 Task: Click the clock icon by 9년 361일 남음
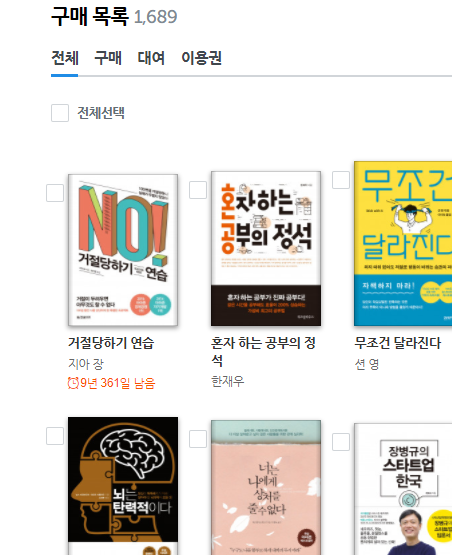pos(73,383)
